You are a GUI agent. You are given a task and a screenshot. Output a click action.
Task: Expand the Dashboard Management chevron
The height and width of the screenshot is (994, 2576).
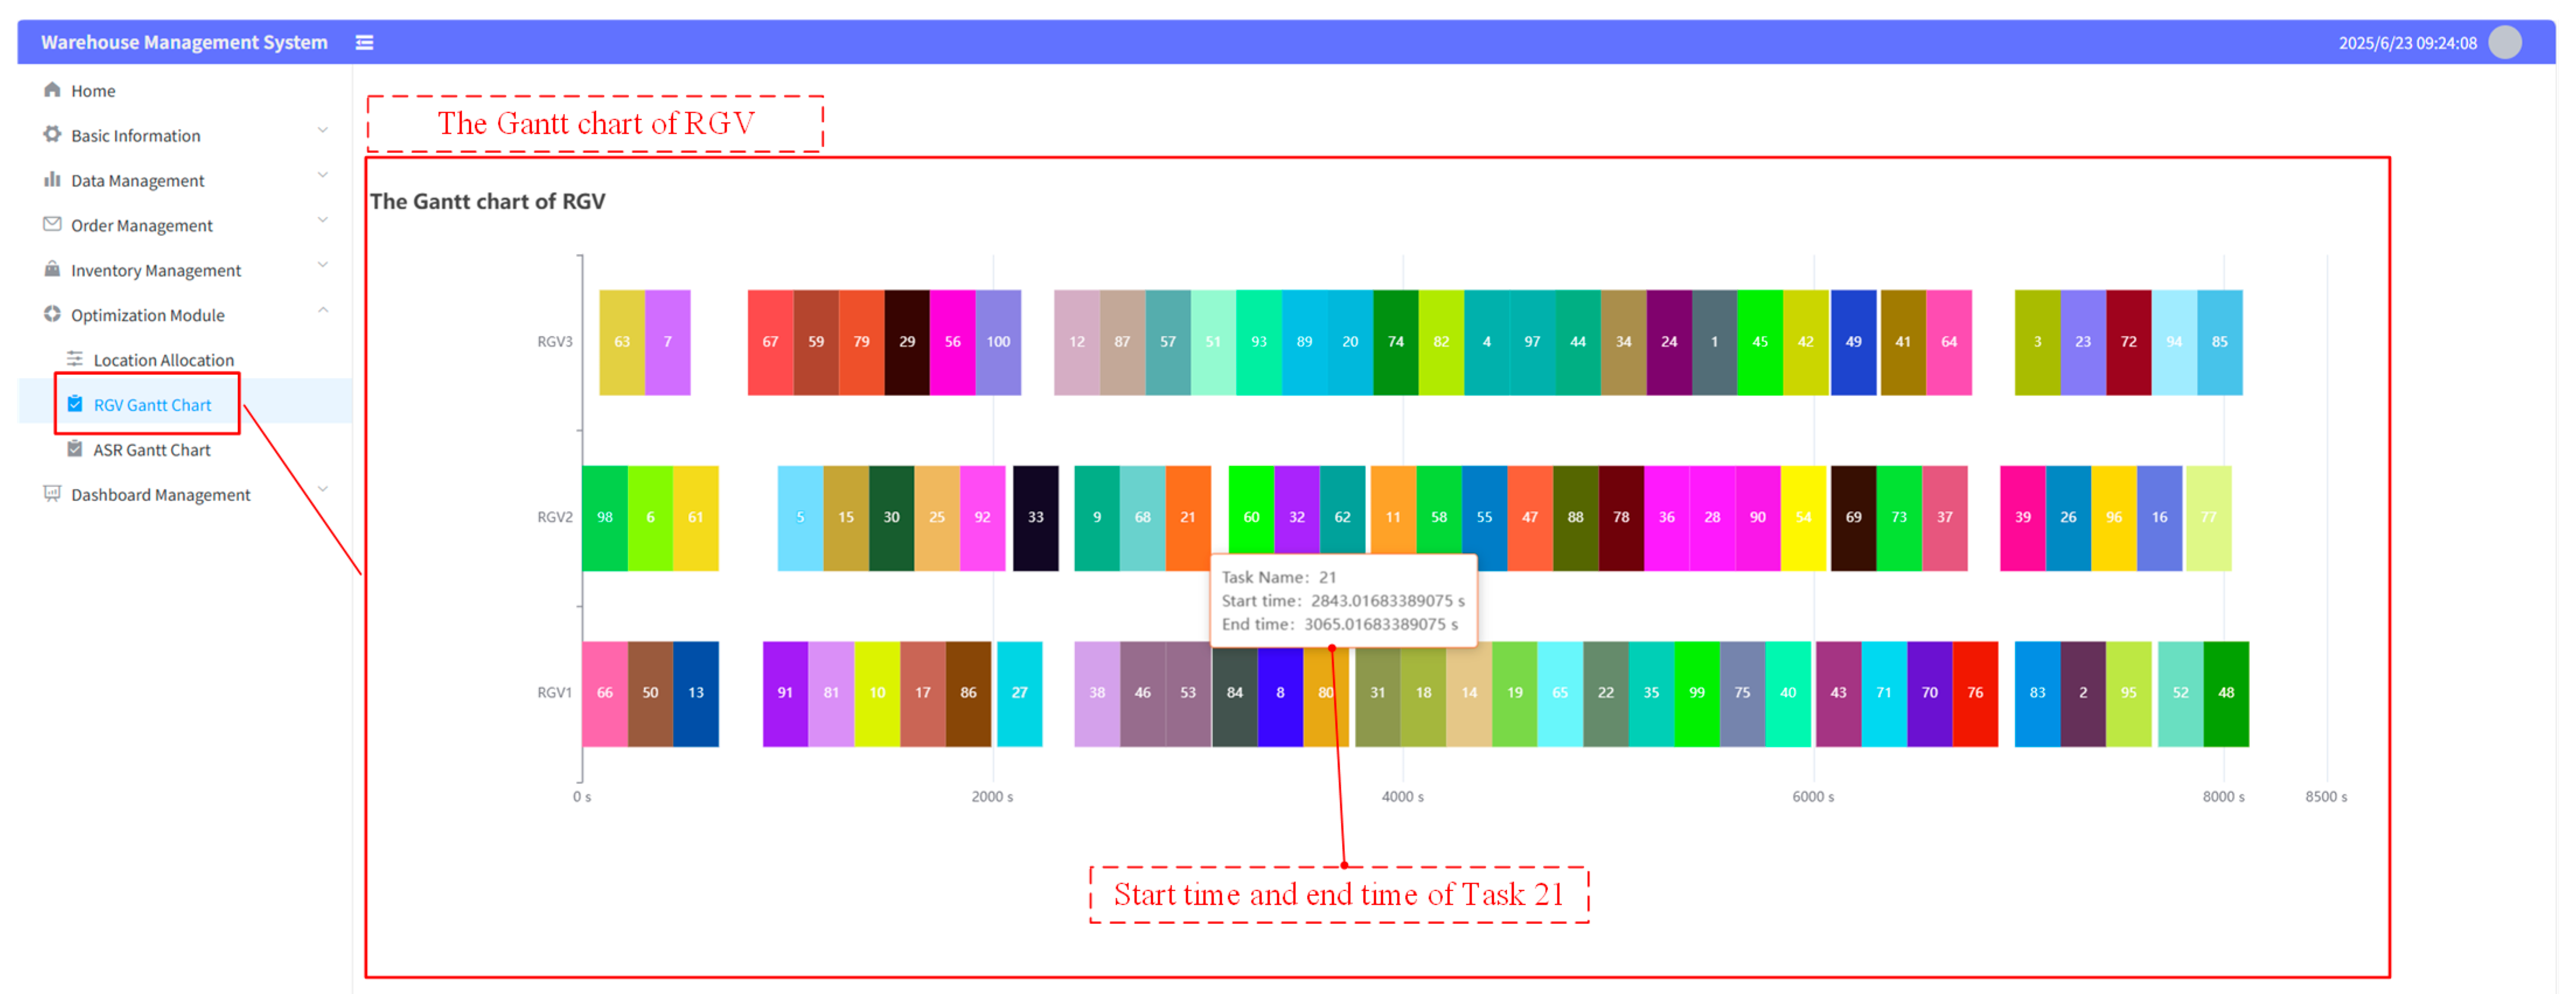click(x=322, y=489)
